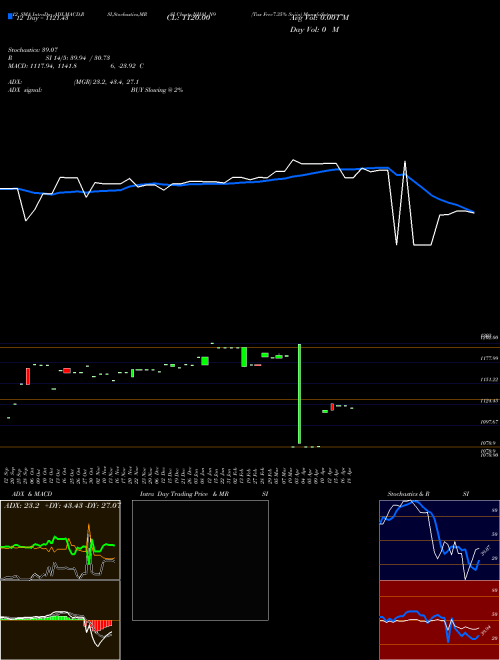Click the empty Intra Day Trading chart box
Screen dimensions: 500x660
coord(200,560)
